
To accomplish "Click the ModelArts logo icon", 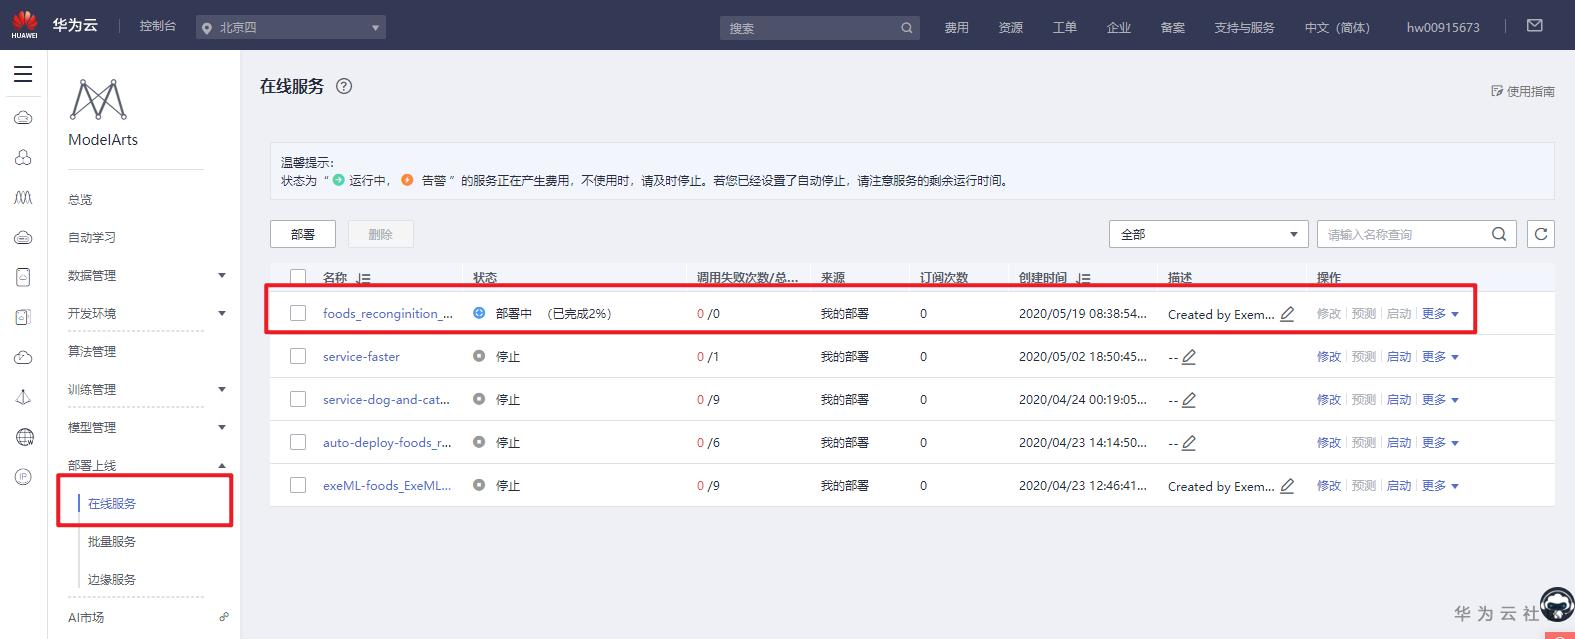I will [x=98, y=100].
